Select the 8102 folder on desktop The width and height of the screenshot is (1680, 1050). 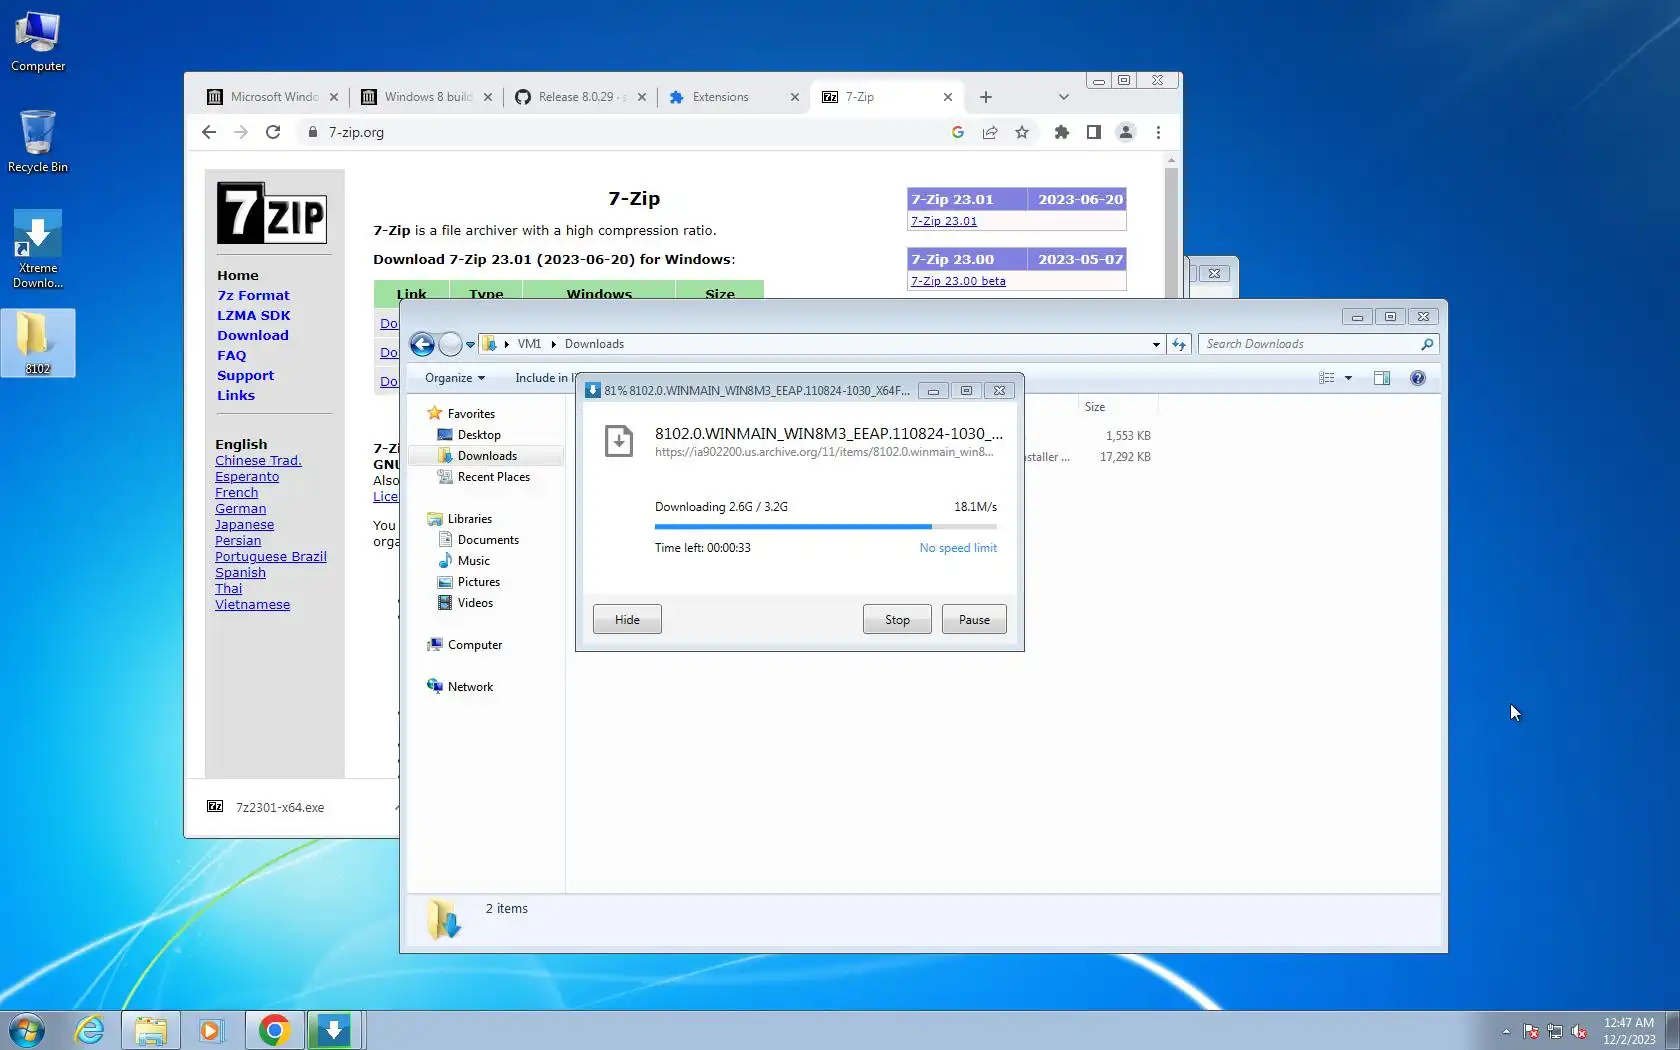pyautogui.click(x=38, y=343)
